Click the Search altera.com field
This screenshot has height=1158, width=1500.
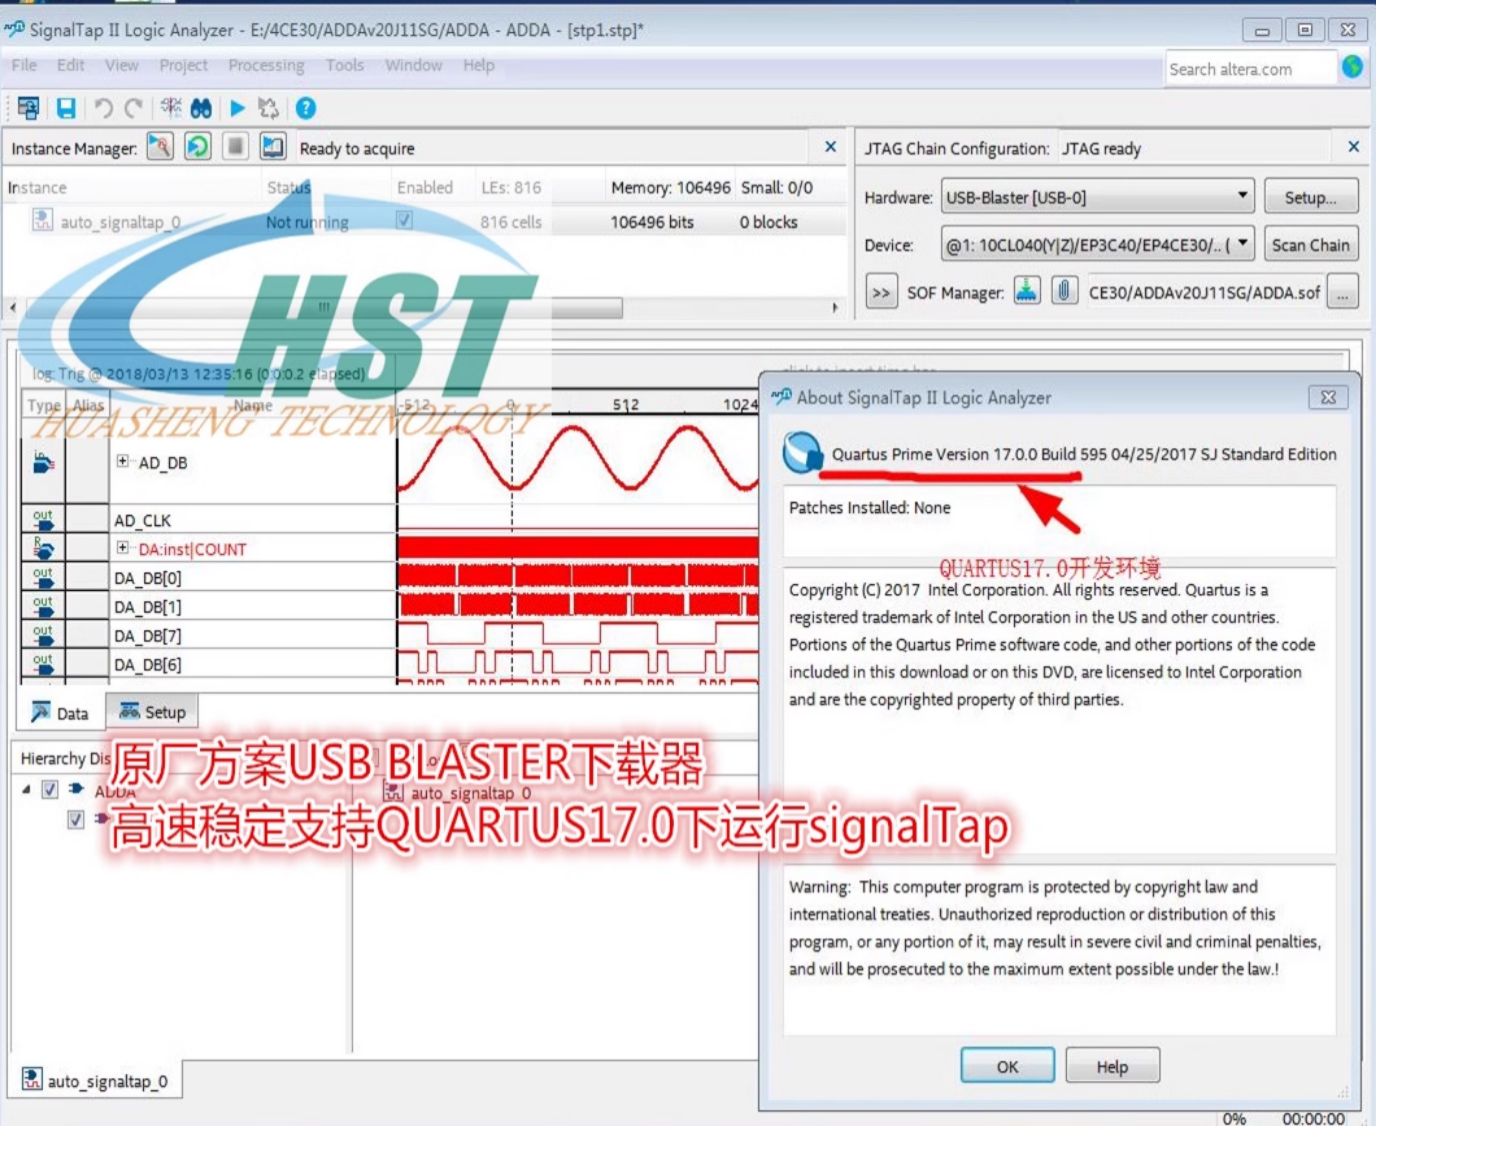click(1250, 69)
